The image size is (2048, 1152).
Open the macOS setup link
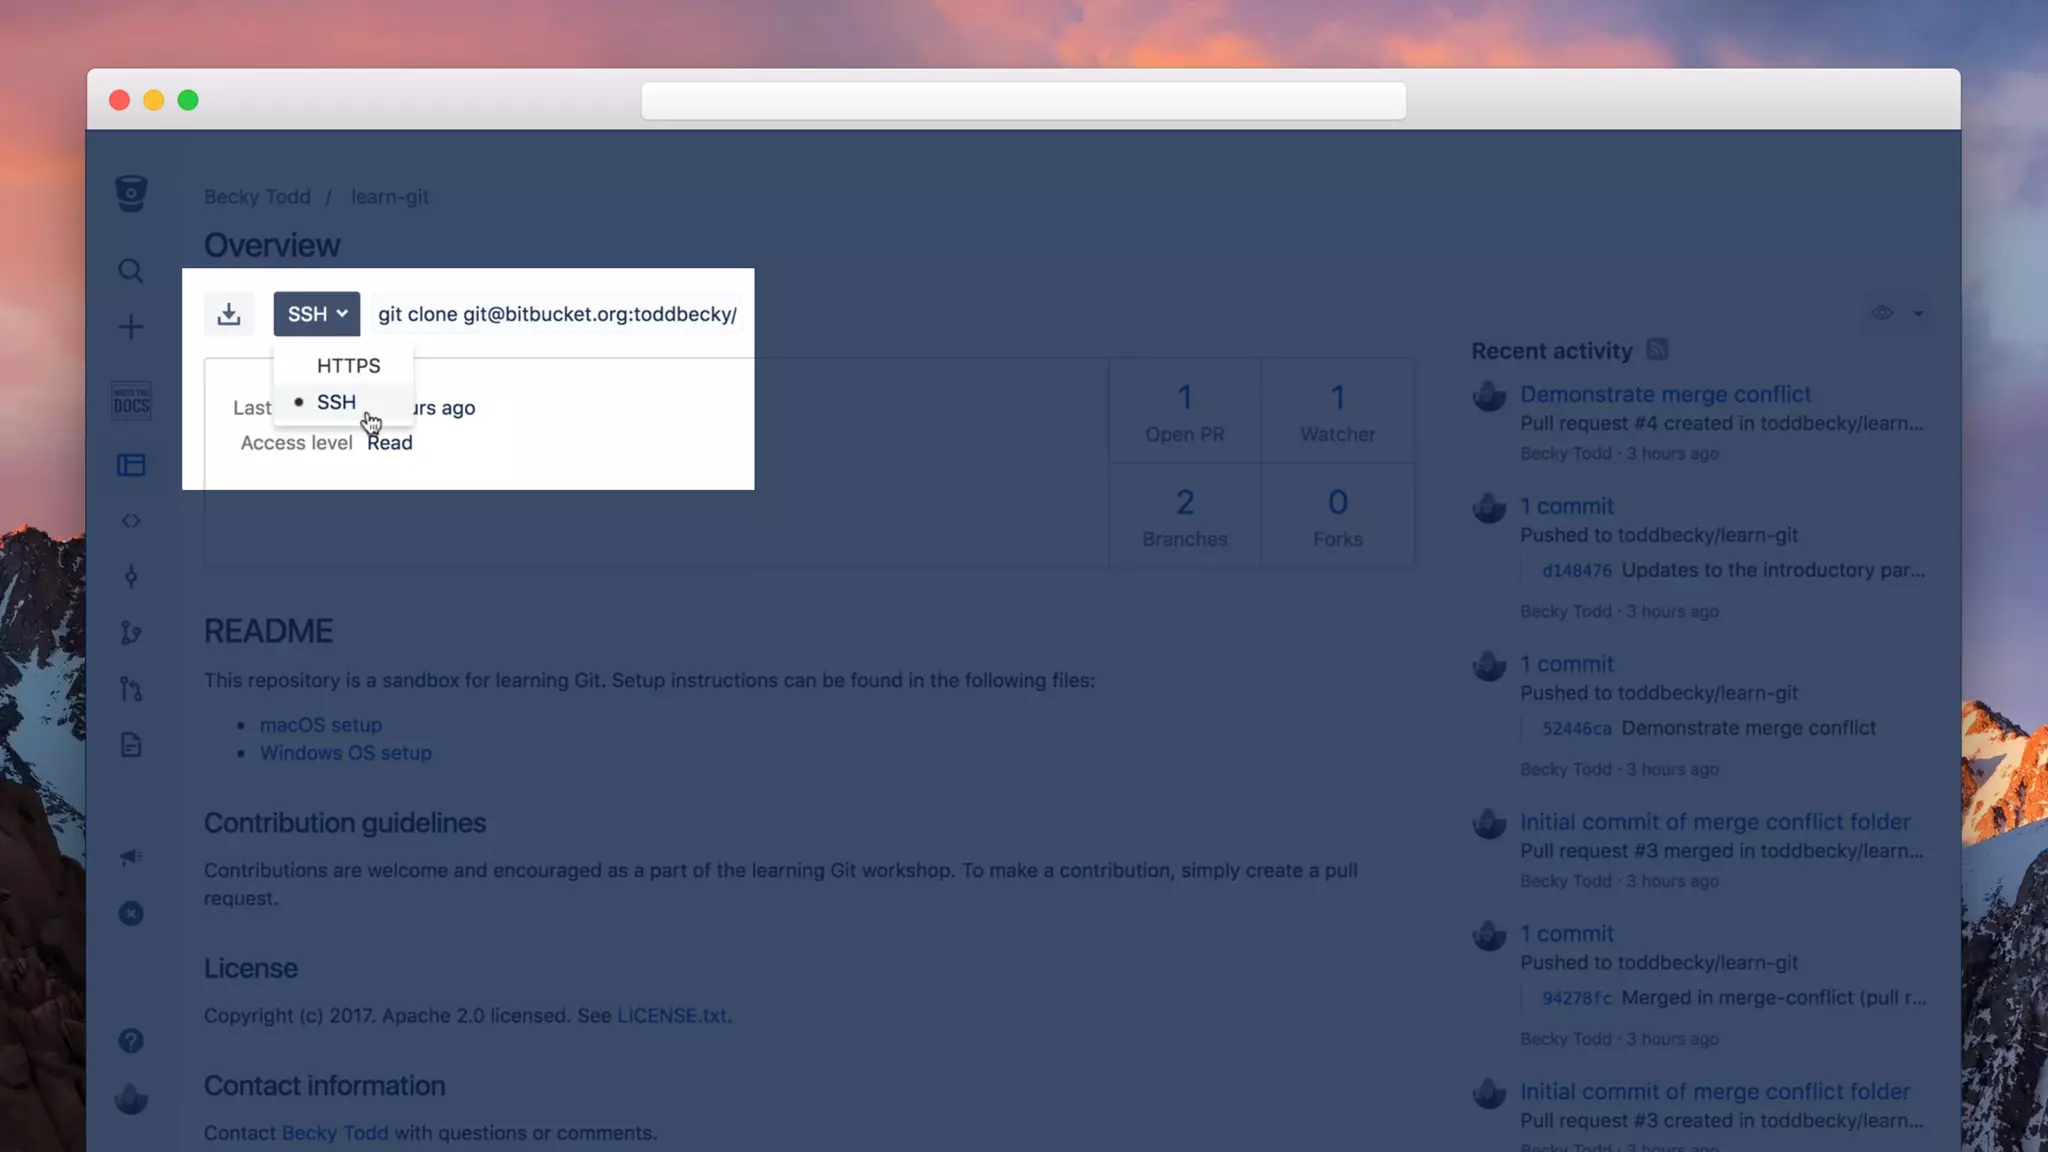(320, 725)
